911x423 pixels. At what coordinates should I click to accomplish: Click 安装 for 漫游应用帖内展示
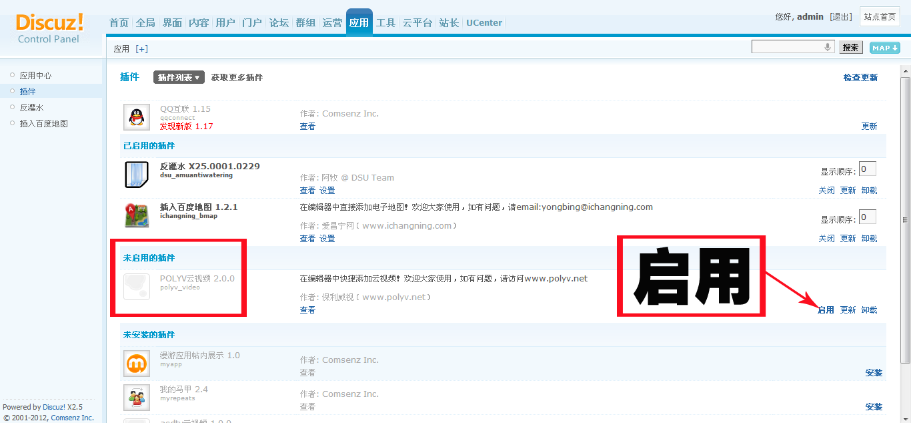pos(874,373)
